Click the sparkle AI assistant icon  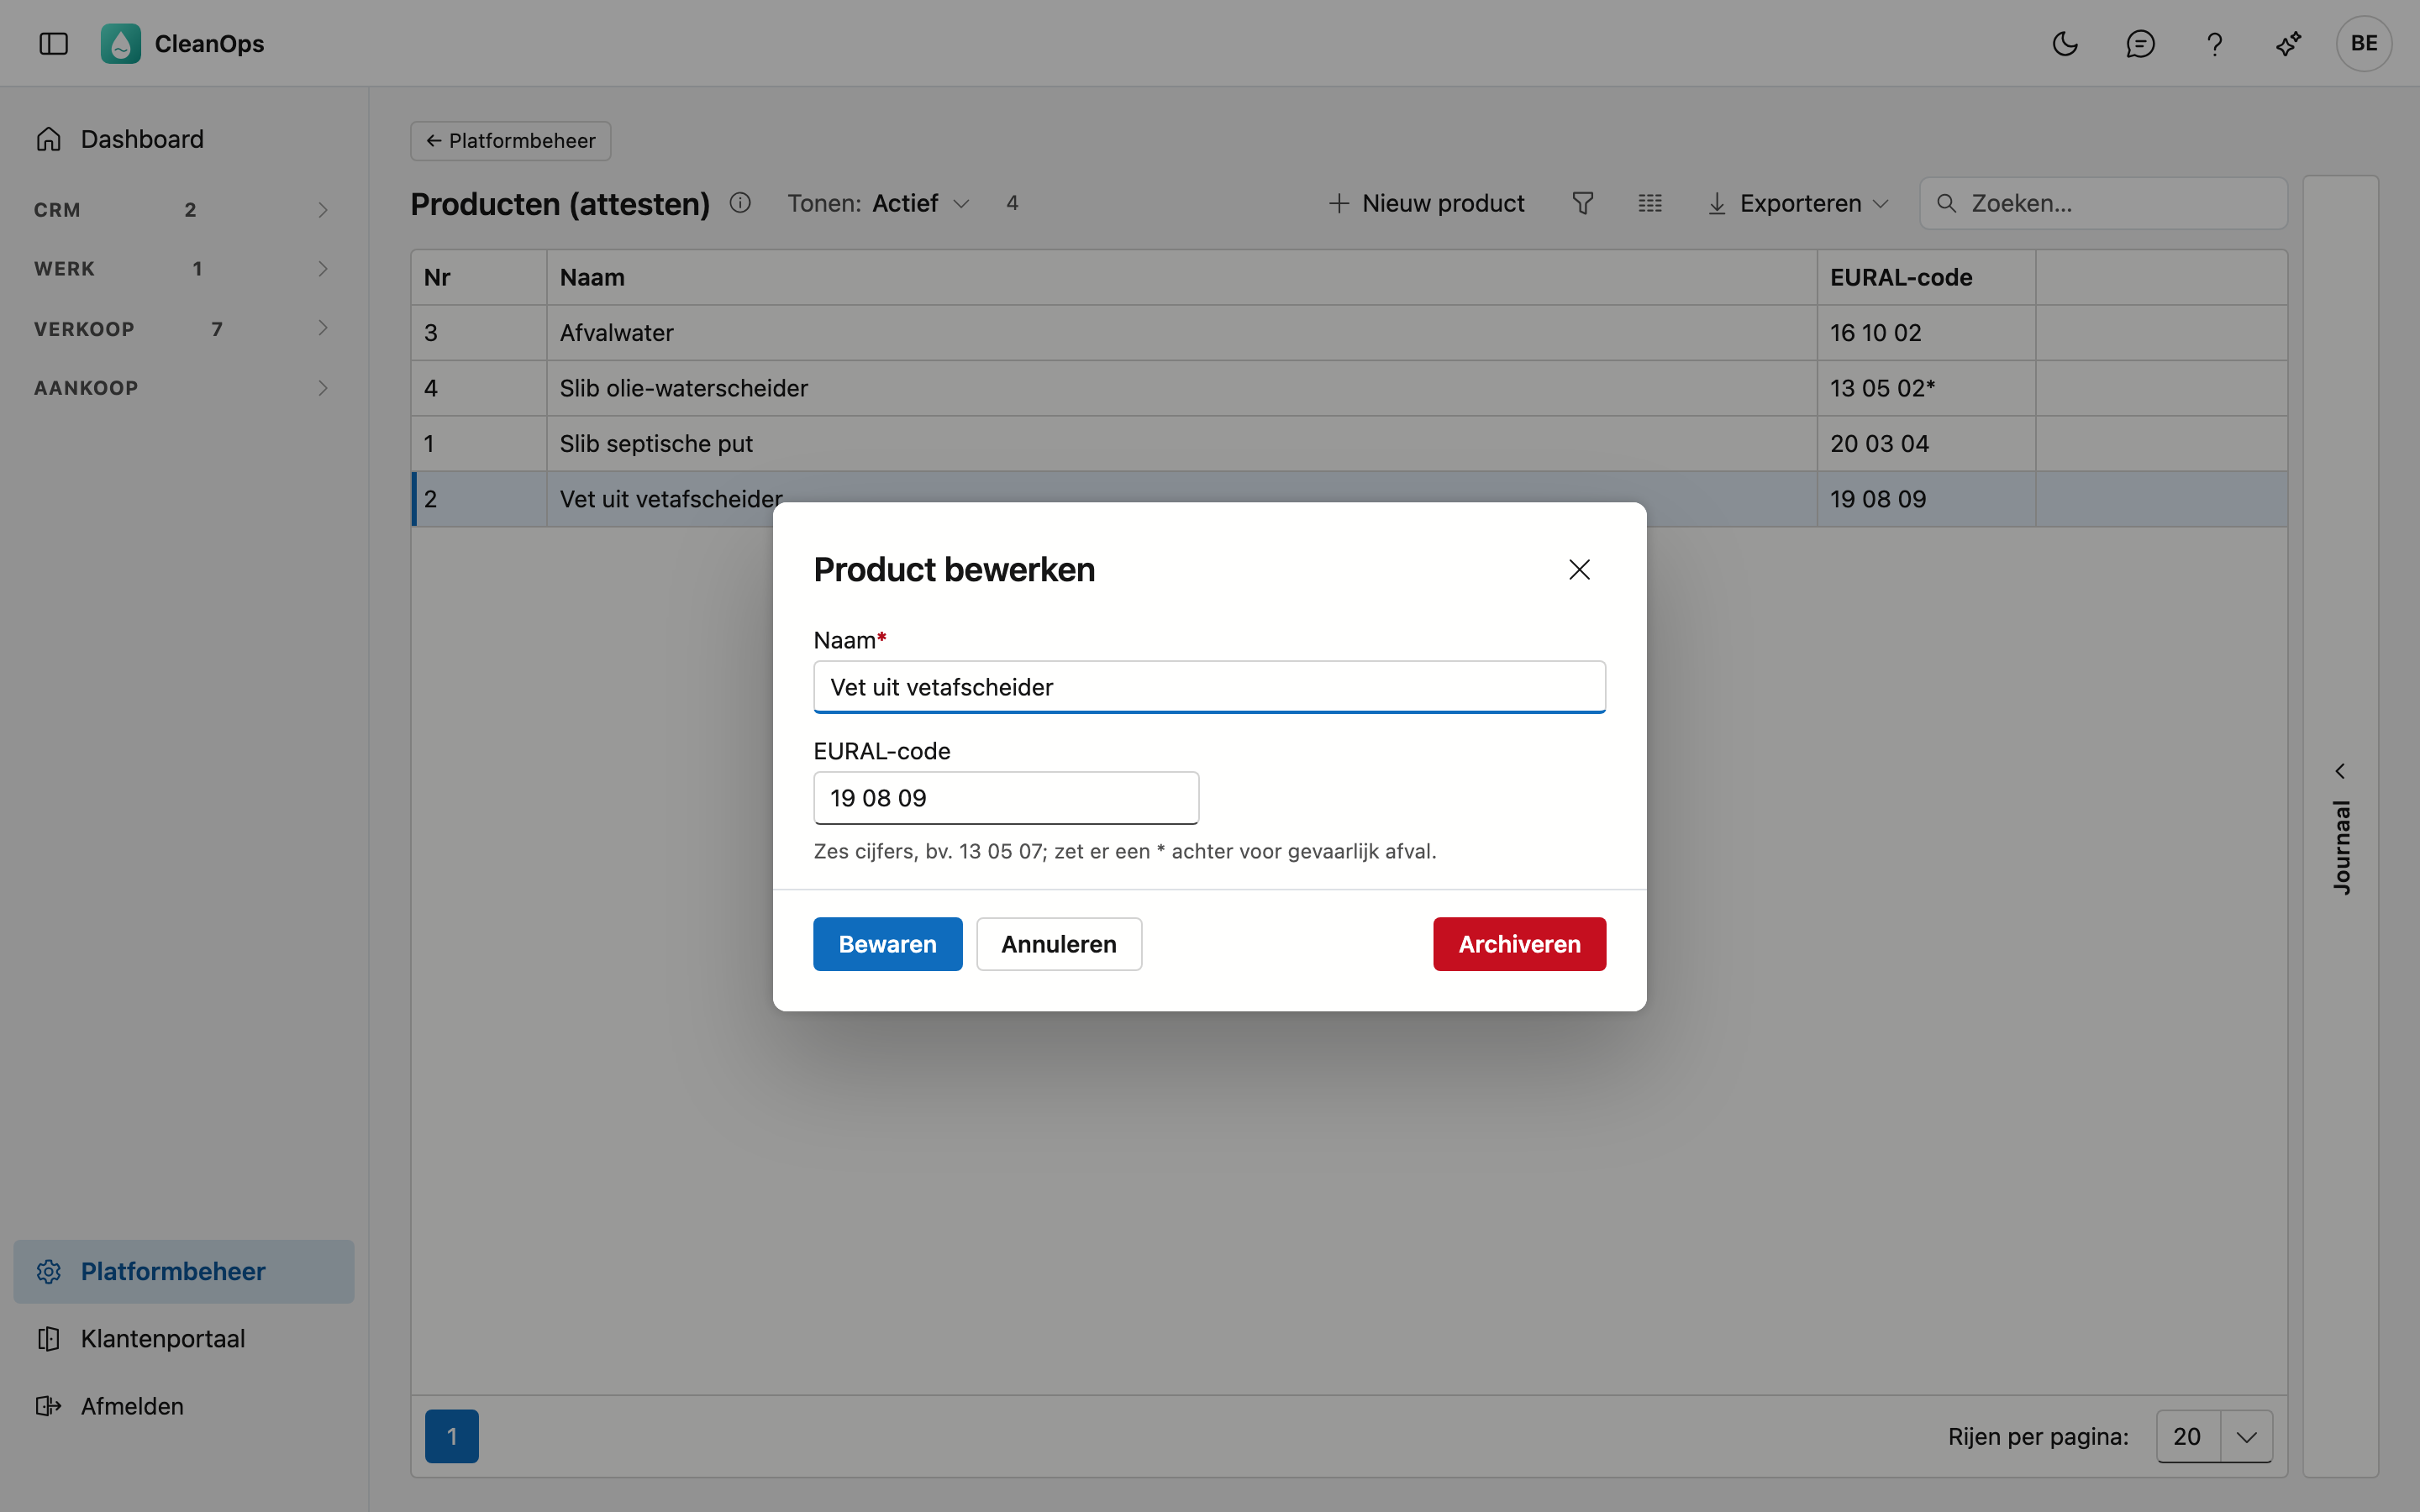(2288, 43)
